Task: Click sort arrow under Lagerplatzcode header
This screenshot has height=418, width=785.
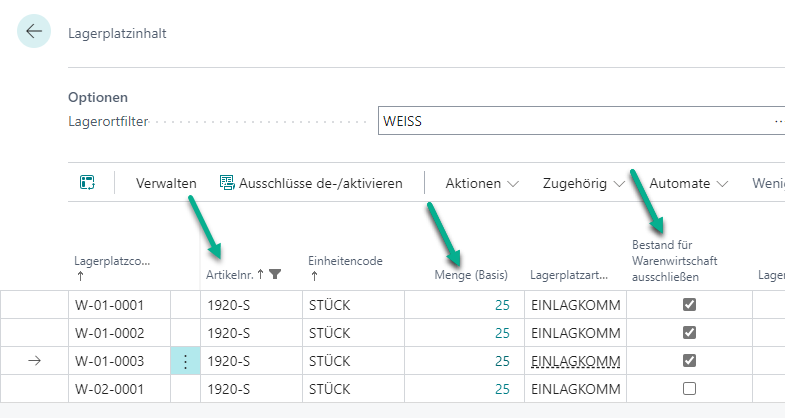Action: [x=79, y=275]
